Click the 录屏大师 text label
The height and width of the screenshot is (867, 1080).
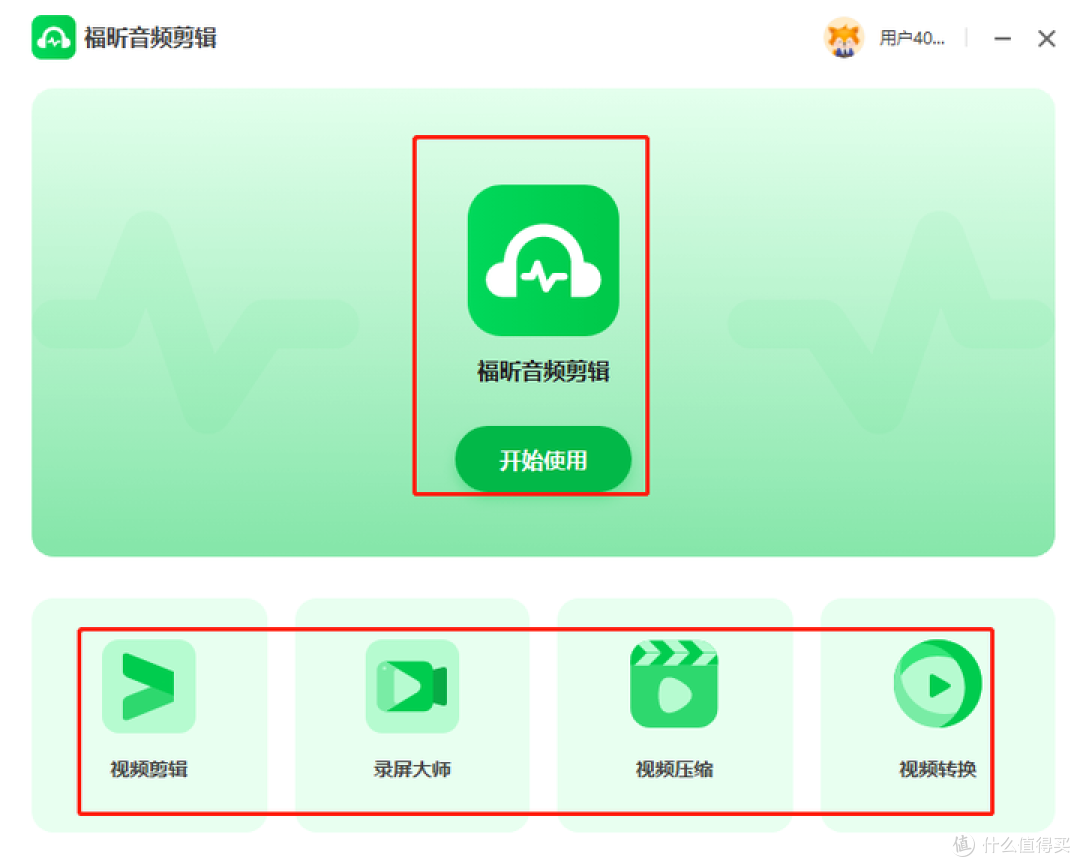pyautogui.click(x=412, y=769)
